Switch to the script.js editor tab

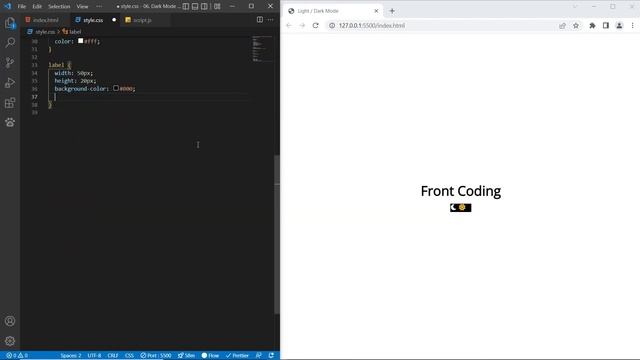[142, 20]
